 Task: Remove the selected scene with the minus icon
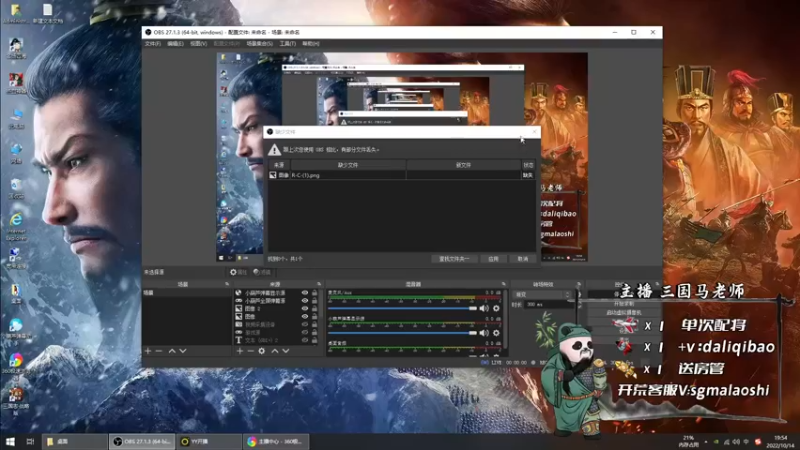click(x=159, y=351)
